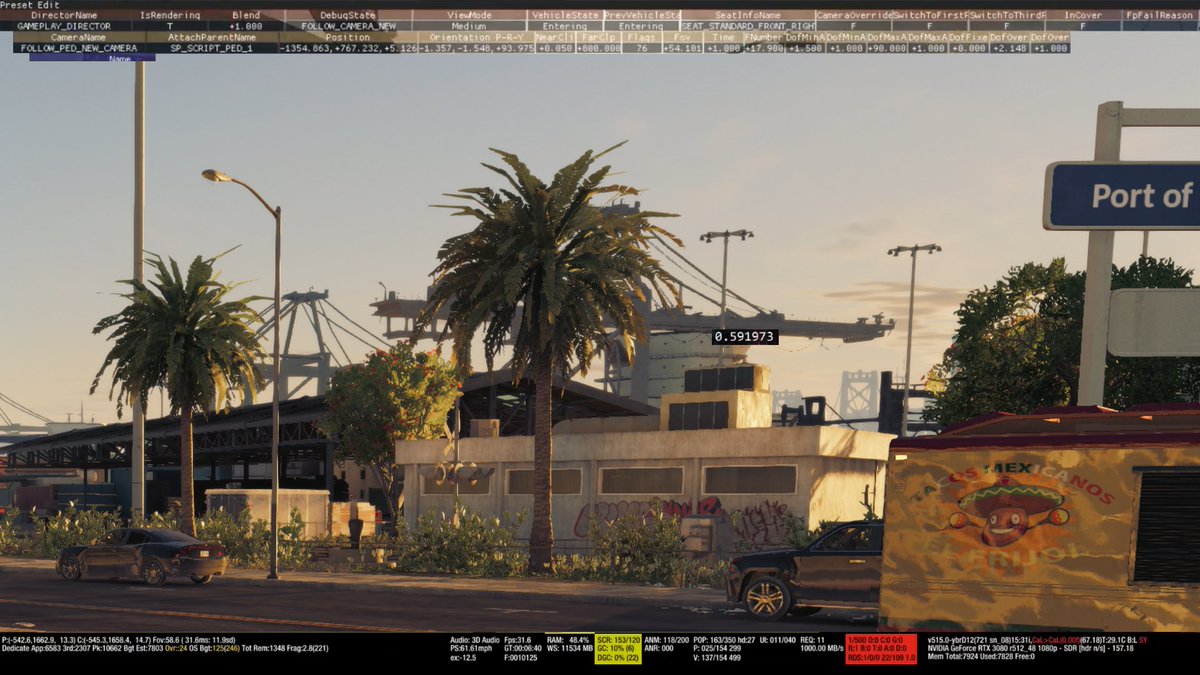Click the DebugState column header
Image resolution: width=1200 pixels, height=675 pixels.
[x=348, y=16]
